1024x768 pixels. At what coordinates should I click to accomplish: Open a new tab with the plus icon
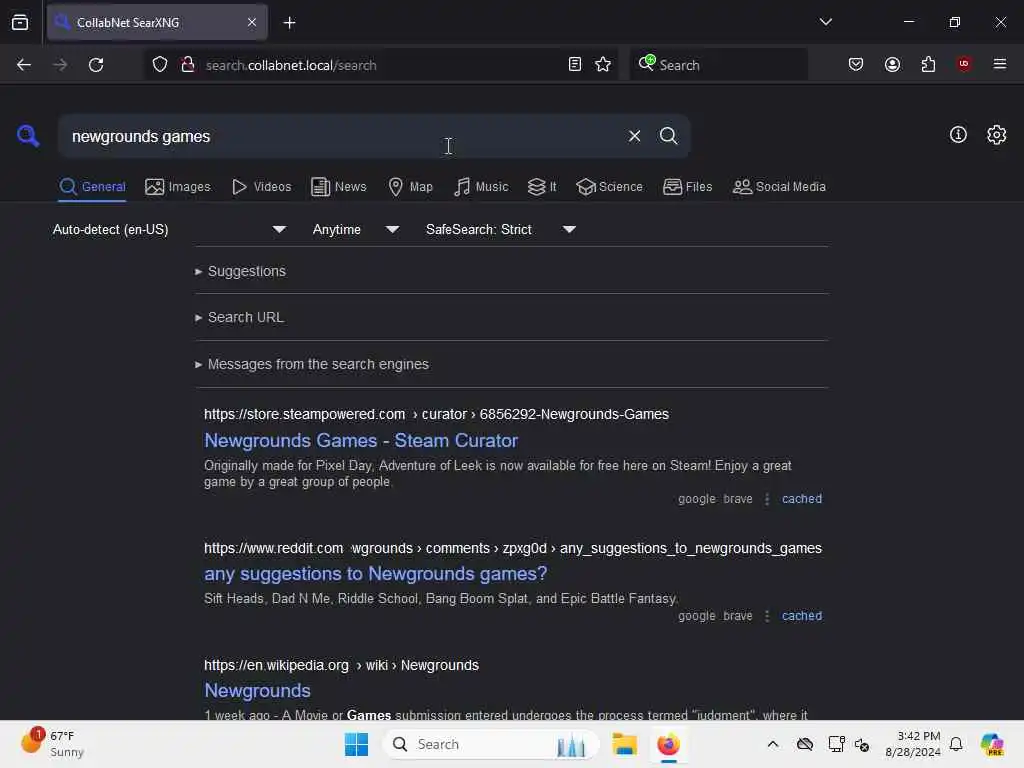[x=289, y=23]
